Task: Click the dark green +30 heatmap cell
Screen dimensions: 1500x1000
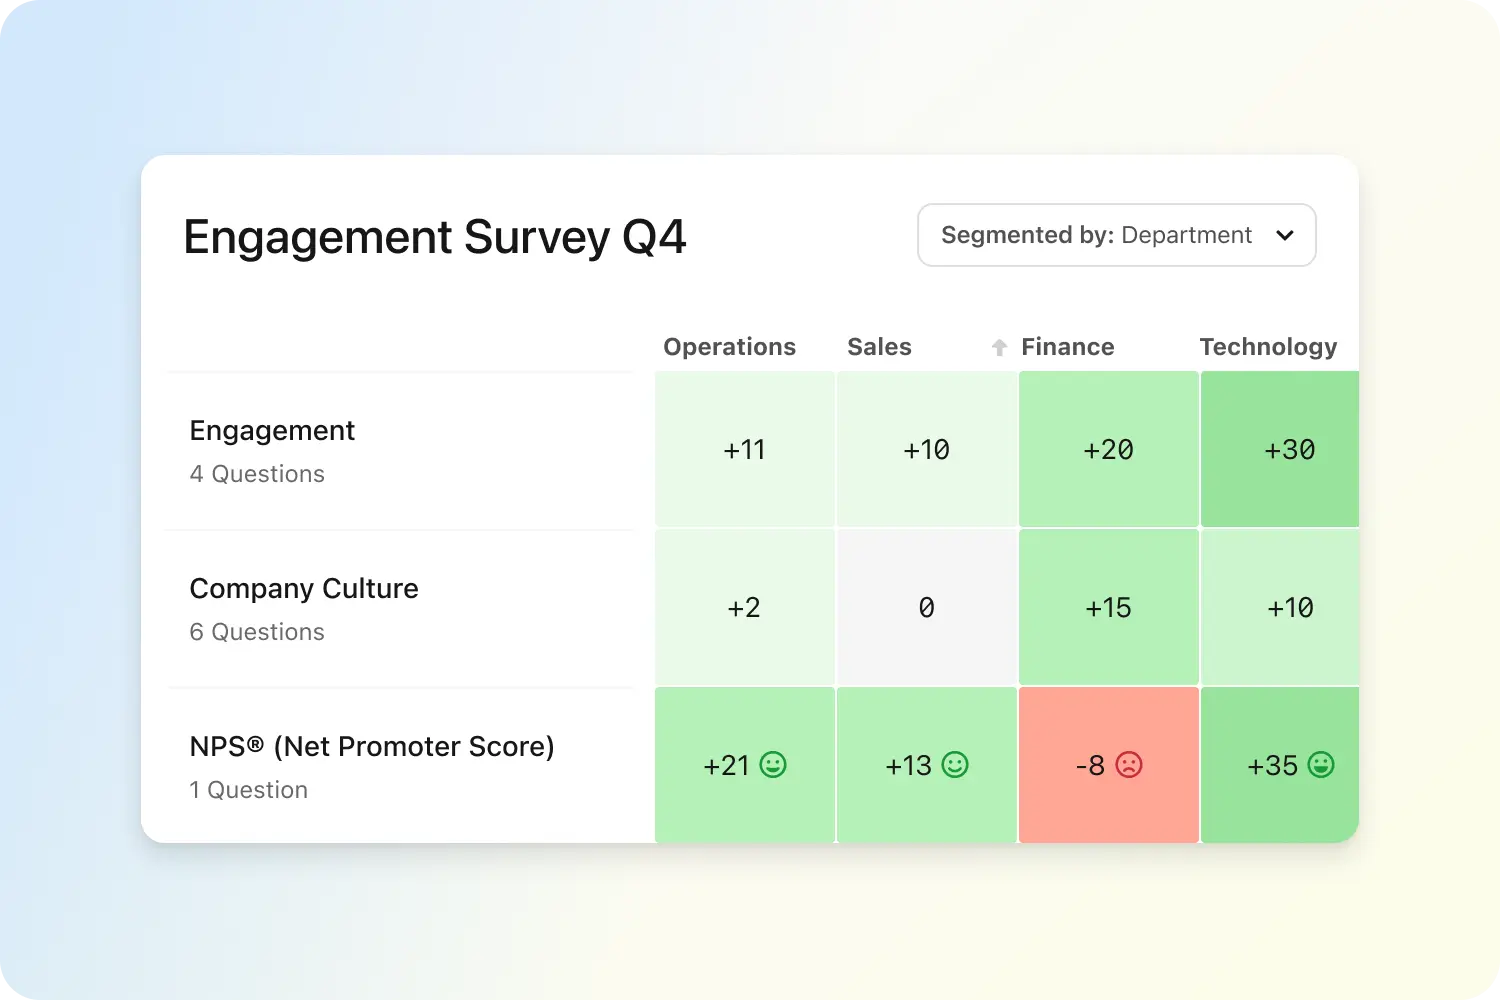Action: [x=1289, y=449]
